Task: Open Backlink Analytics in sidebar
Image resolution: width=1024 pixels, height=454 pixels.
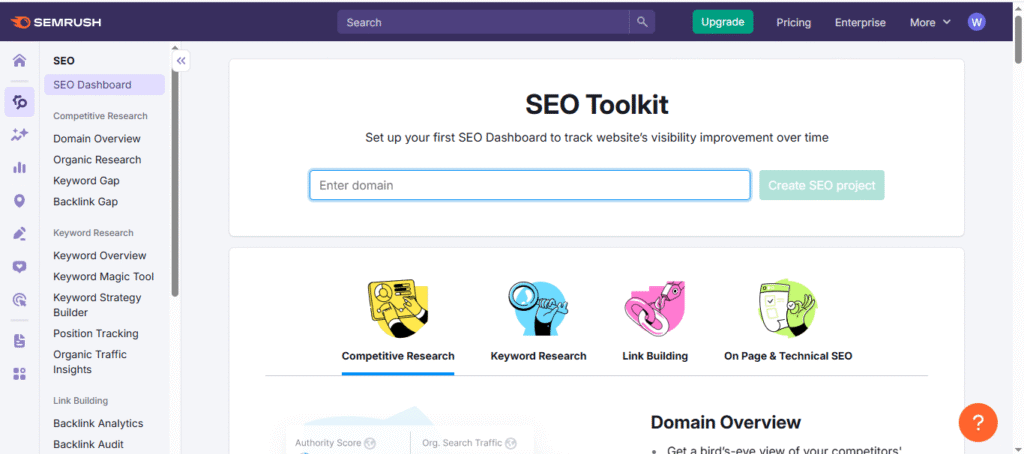Action: click(98, 423)
